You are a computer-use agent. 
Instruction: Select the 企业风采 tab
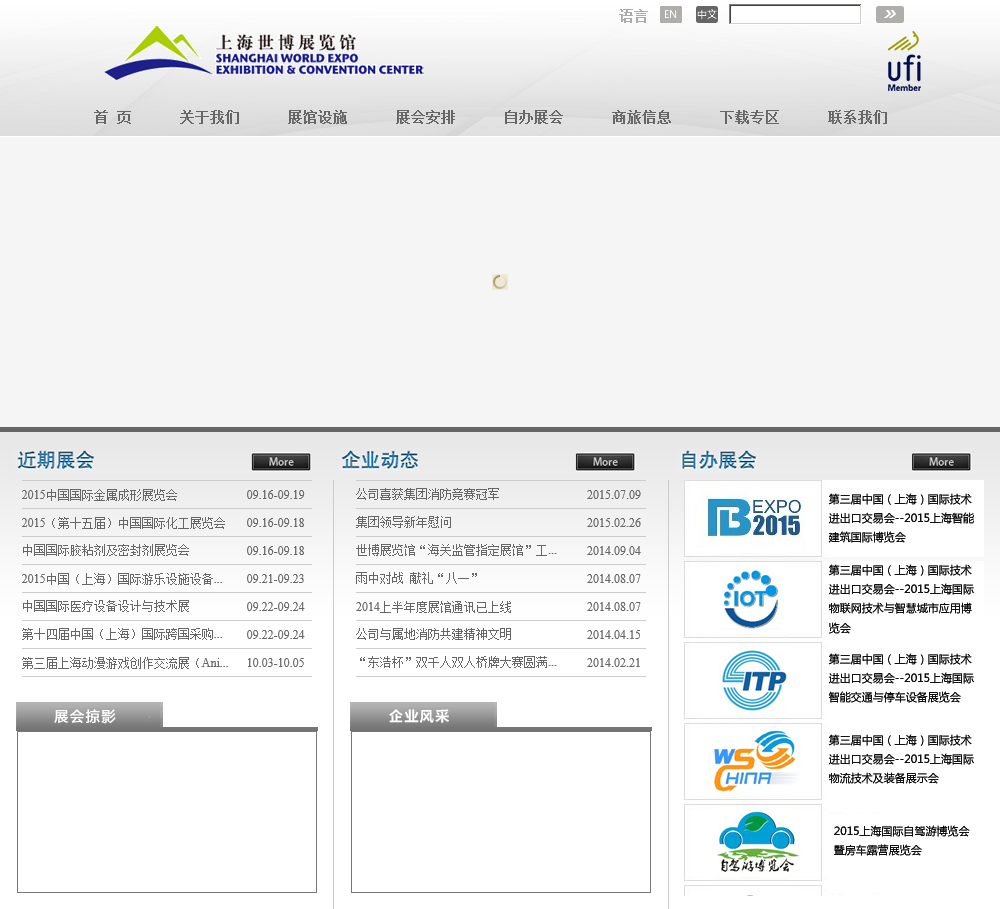423,716
